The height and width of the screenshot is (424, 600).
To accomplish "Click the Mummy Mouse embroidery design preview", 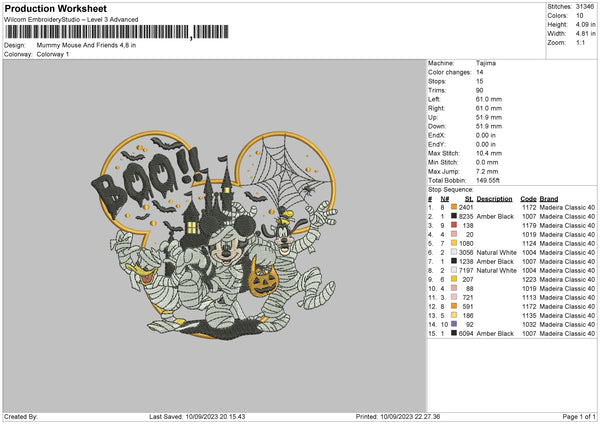I will point(214,235).
